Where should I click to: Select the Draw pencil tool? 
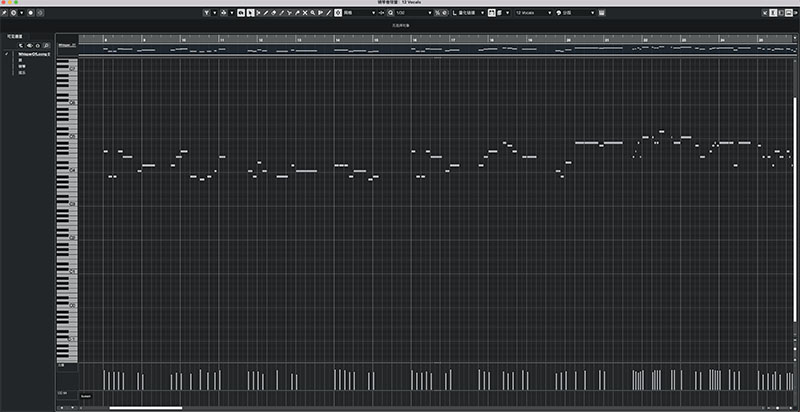pyautogui.click(x=266, y=13)
